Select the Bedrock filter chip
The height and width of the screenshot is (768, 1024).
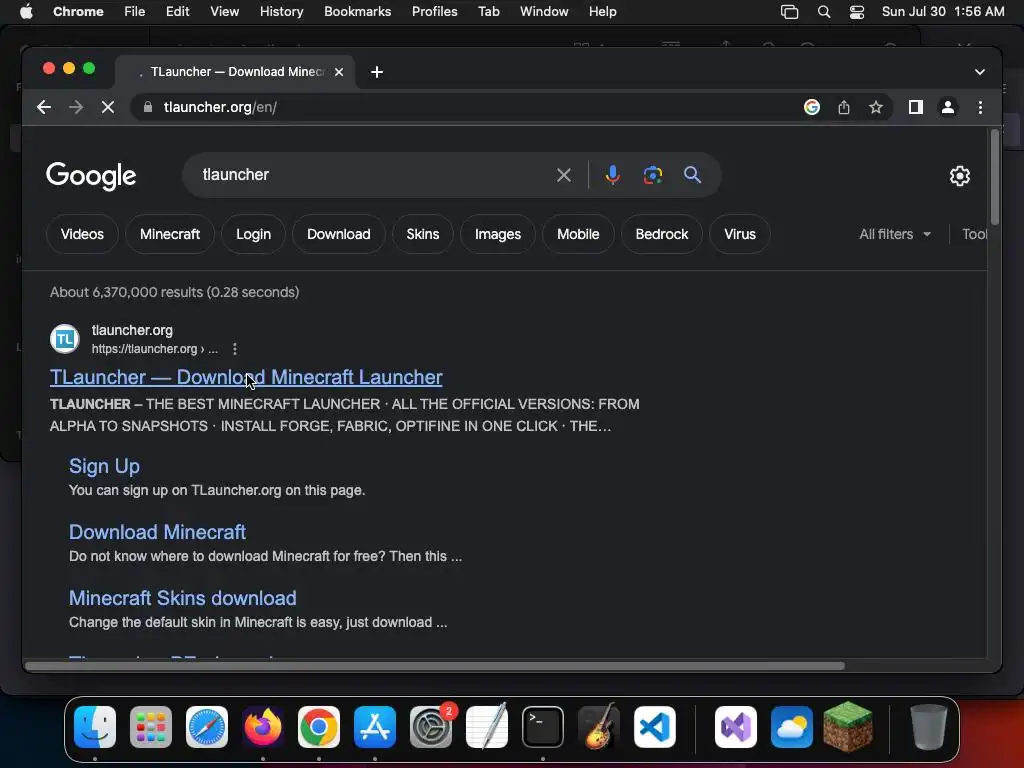click(662, 234)
